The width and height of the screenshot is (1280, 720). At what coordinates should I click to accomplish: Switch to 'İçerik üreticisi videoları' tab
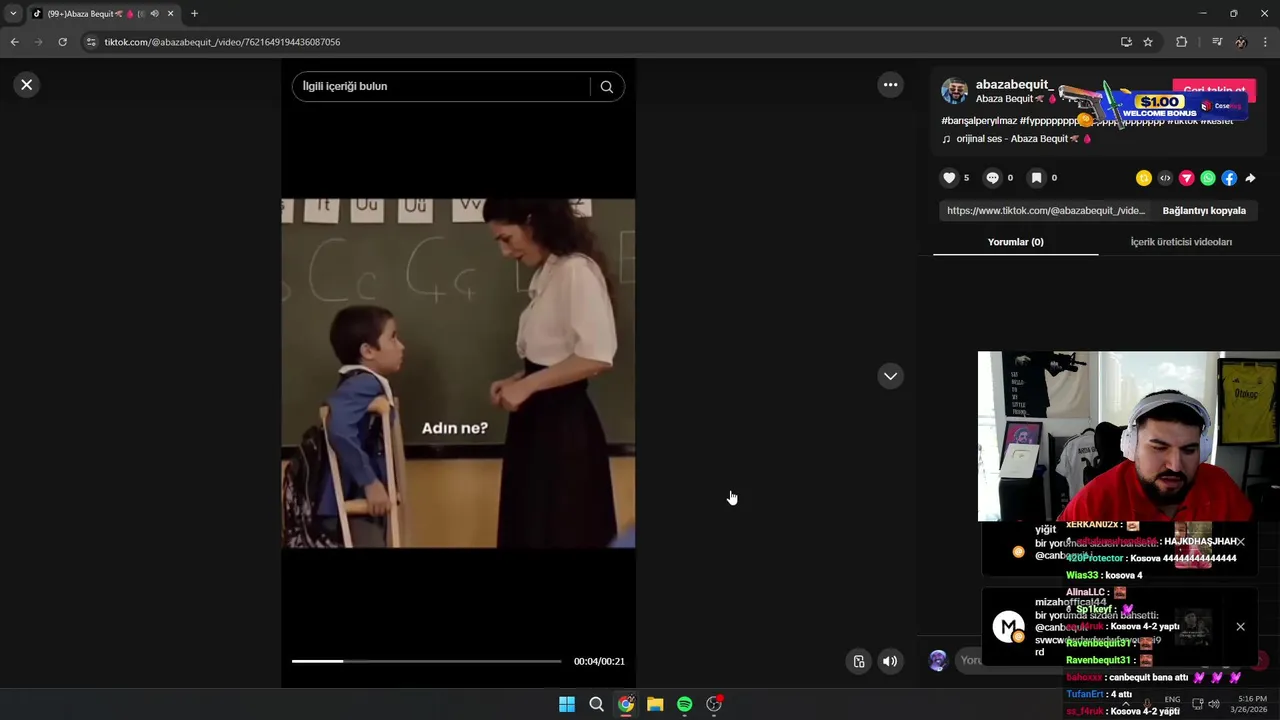tap(1181, 242)
